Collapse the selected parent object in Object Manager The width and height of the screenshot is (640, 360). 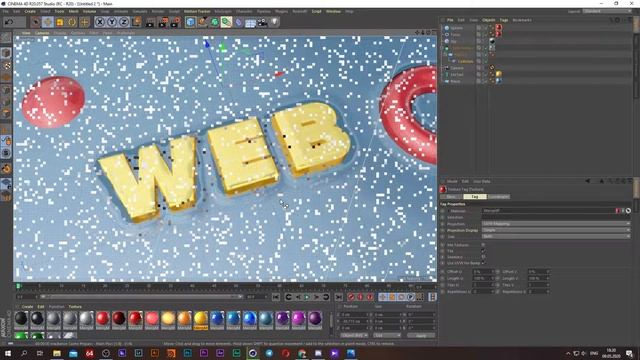[x=442, y=48]
